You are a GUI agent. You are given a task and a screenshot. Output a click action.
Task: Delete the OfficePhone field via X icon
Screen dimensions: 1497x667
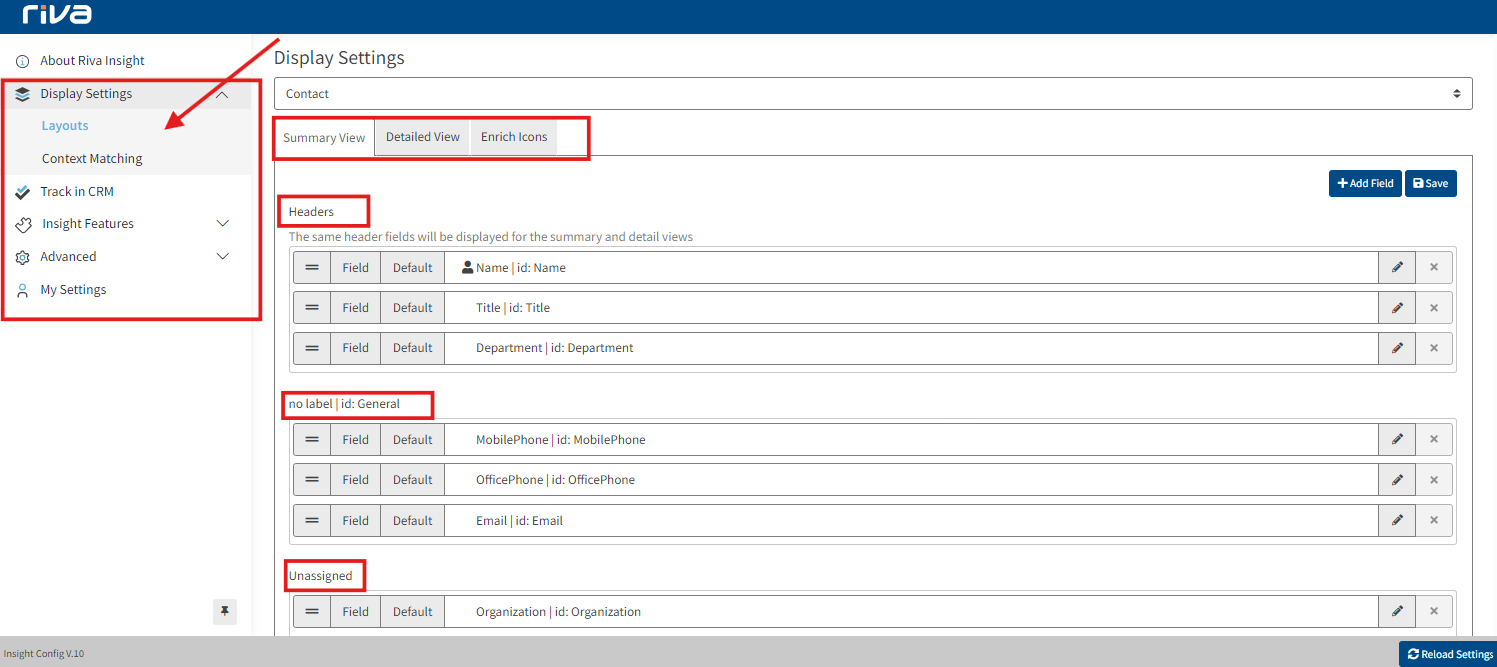[1433, 480]
